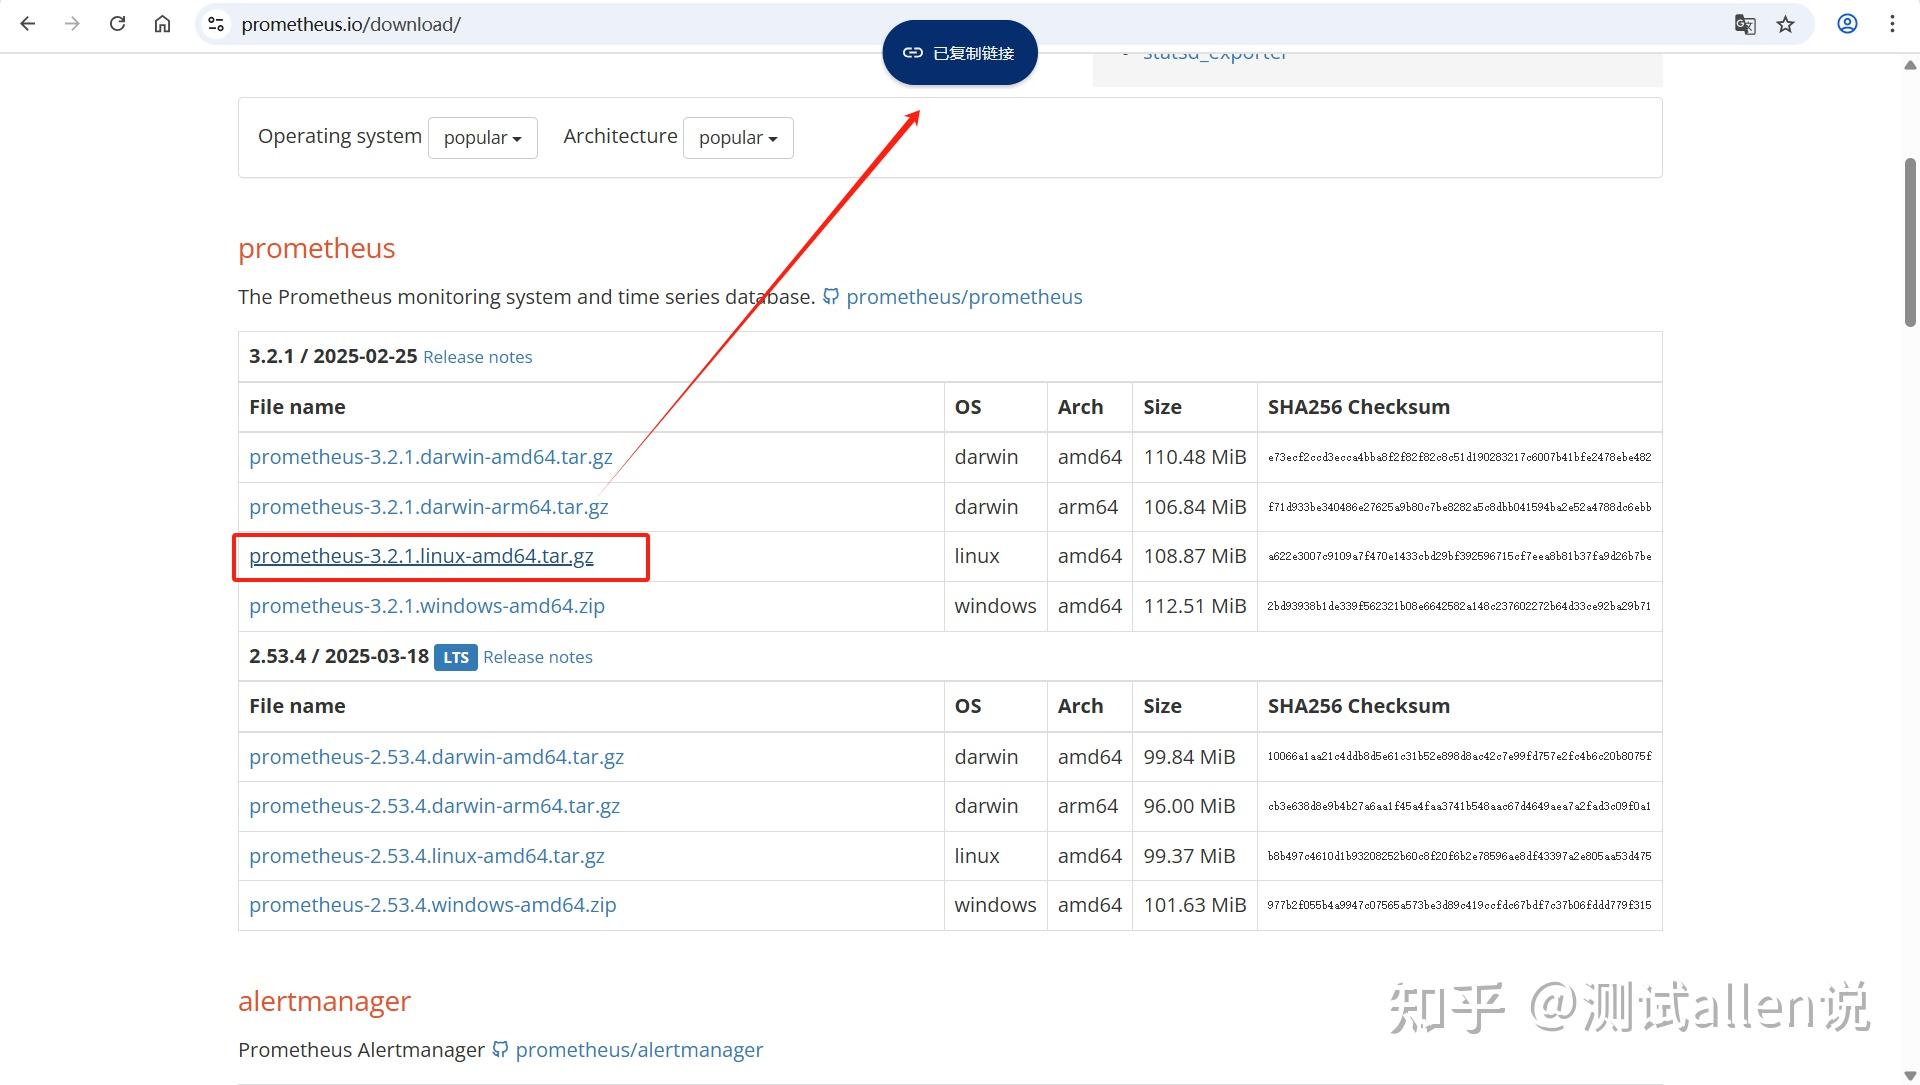Download prometheus-2.53.4.windows-amd64.zip

[432, 905]
